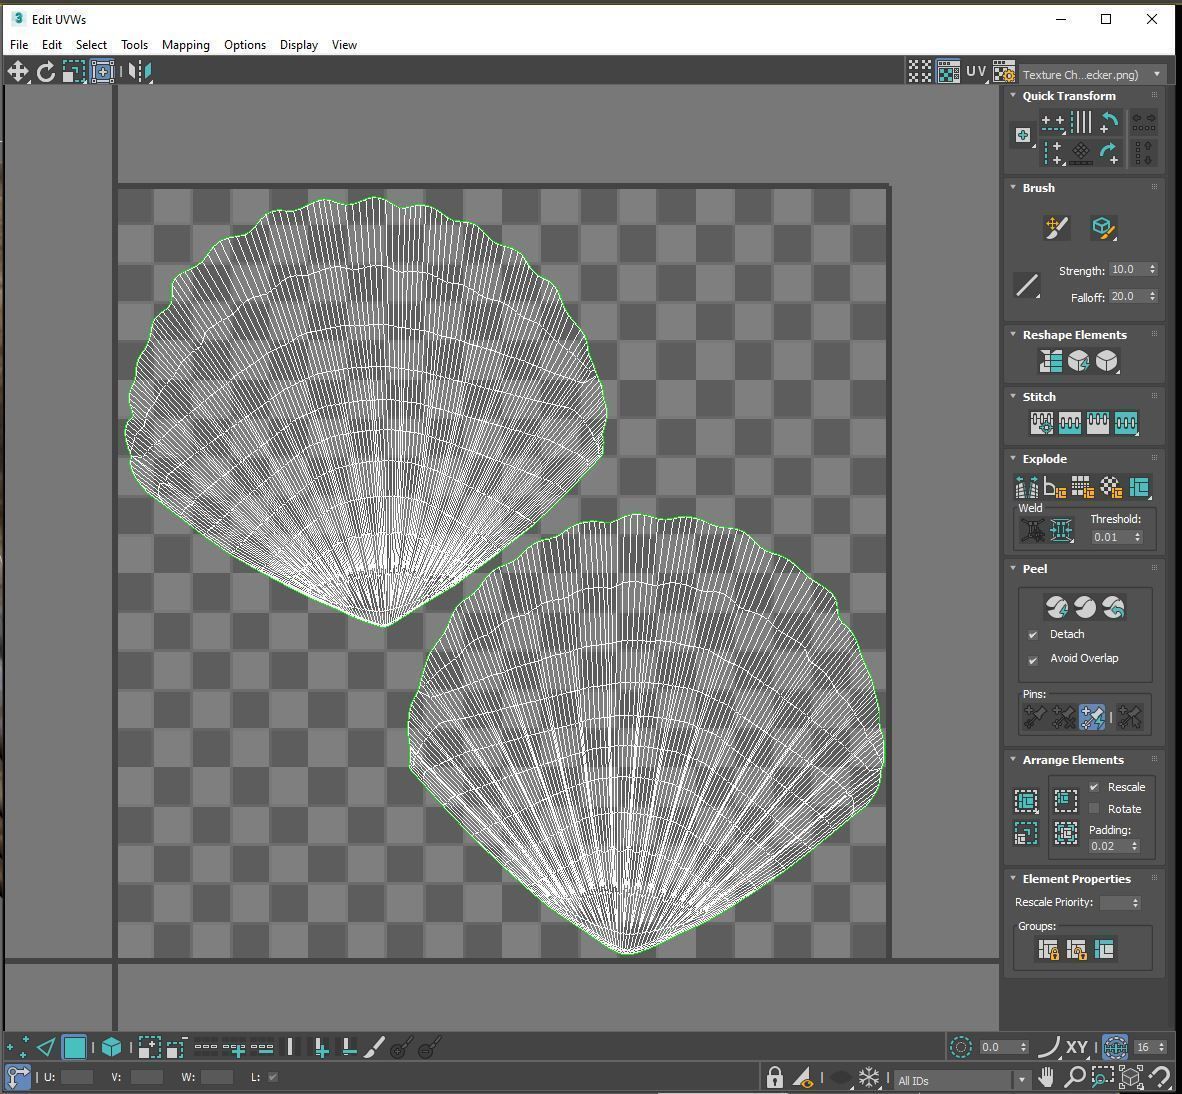Enable the Rotate checkbox
Viewport: 1182px width, 1094px height.
[1094, 809]
